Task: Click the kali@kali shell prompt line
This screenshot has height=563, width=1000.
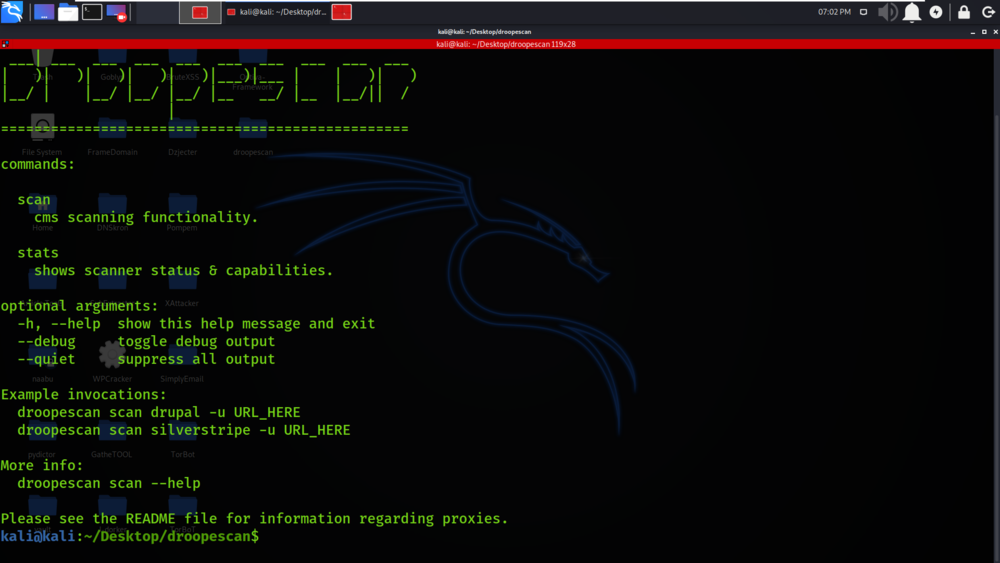Action: (x=130, y=537)
